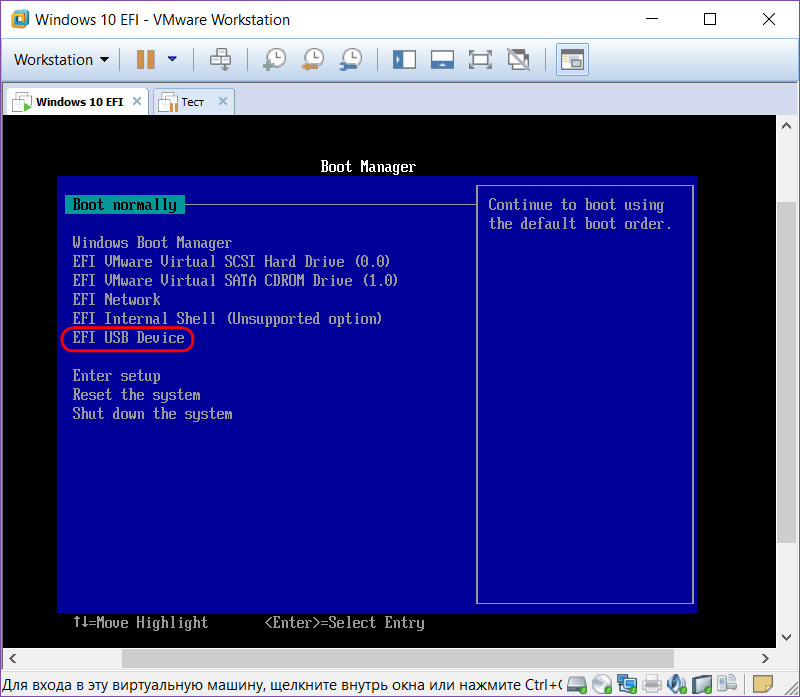Close the Windows 10 EFI tab
Viewport: 800px width, 697px height.
(137, 101)
